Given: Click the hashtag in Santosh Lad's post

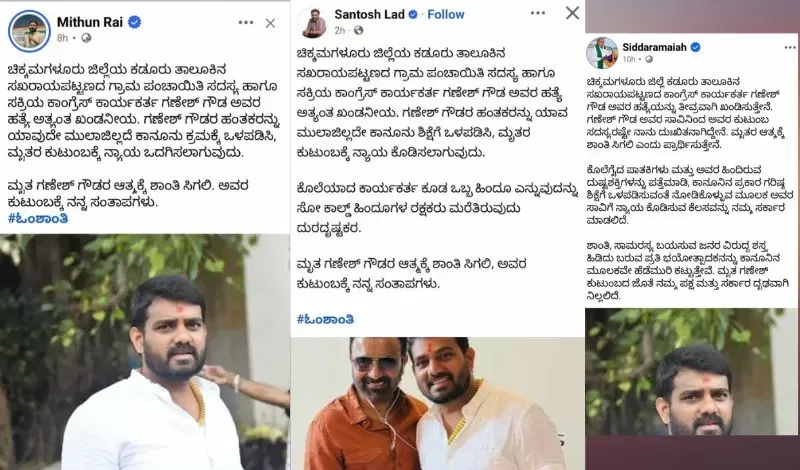Looking at the screenshot, I should tap(326, 319).
